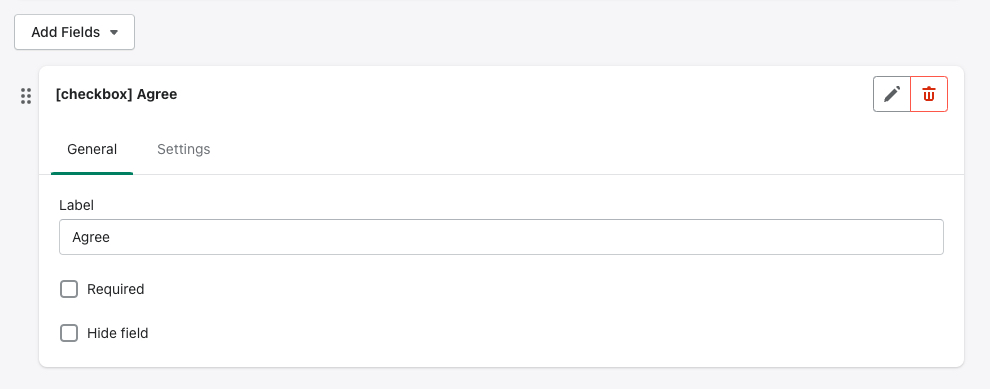Click the "Hide field" text label
The width and height of the screenshot is (990, 389).
point(117,333)
